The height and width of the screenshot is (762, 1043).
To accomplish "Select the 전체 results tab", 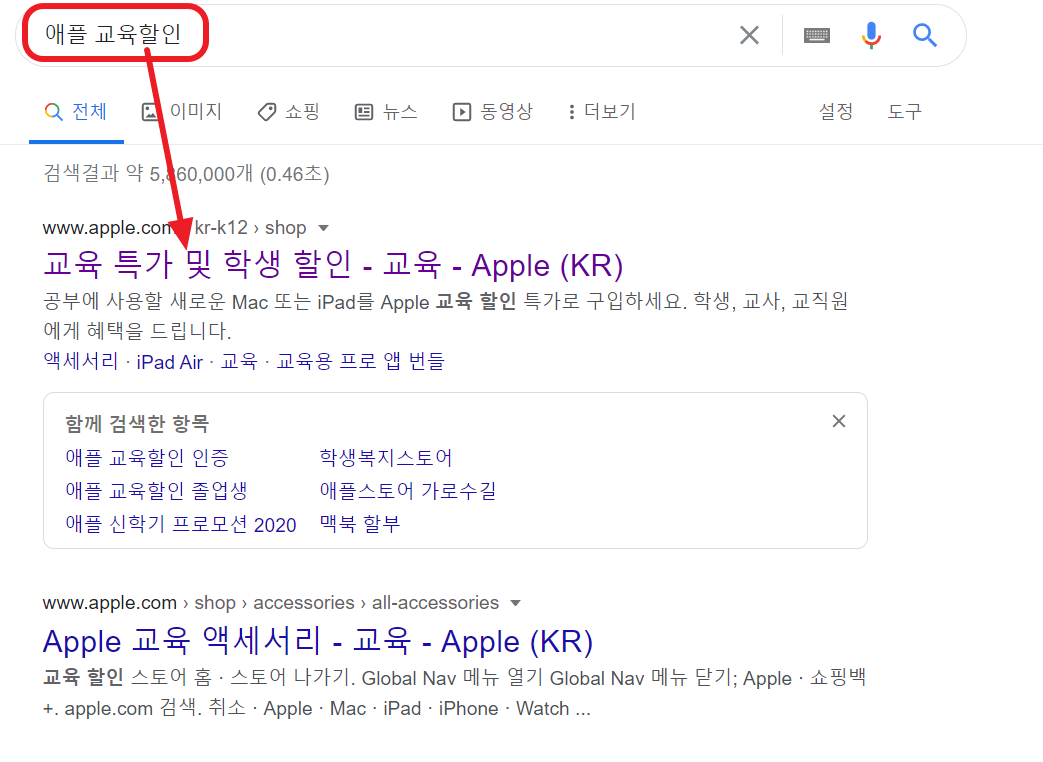I will point(76,112).
